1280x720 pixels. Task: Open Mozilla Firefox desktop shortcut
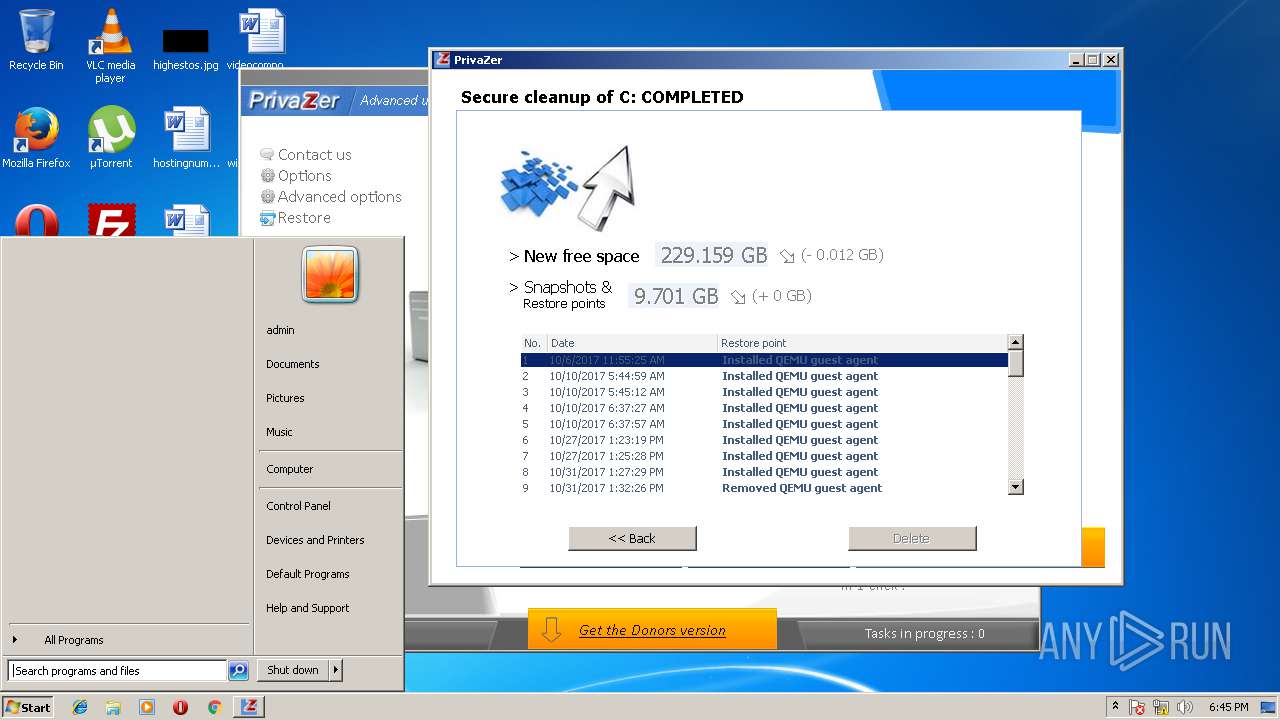[x=36, y=138]
